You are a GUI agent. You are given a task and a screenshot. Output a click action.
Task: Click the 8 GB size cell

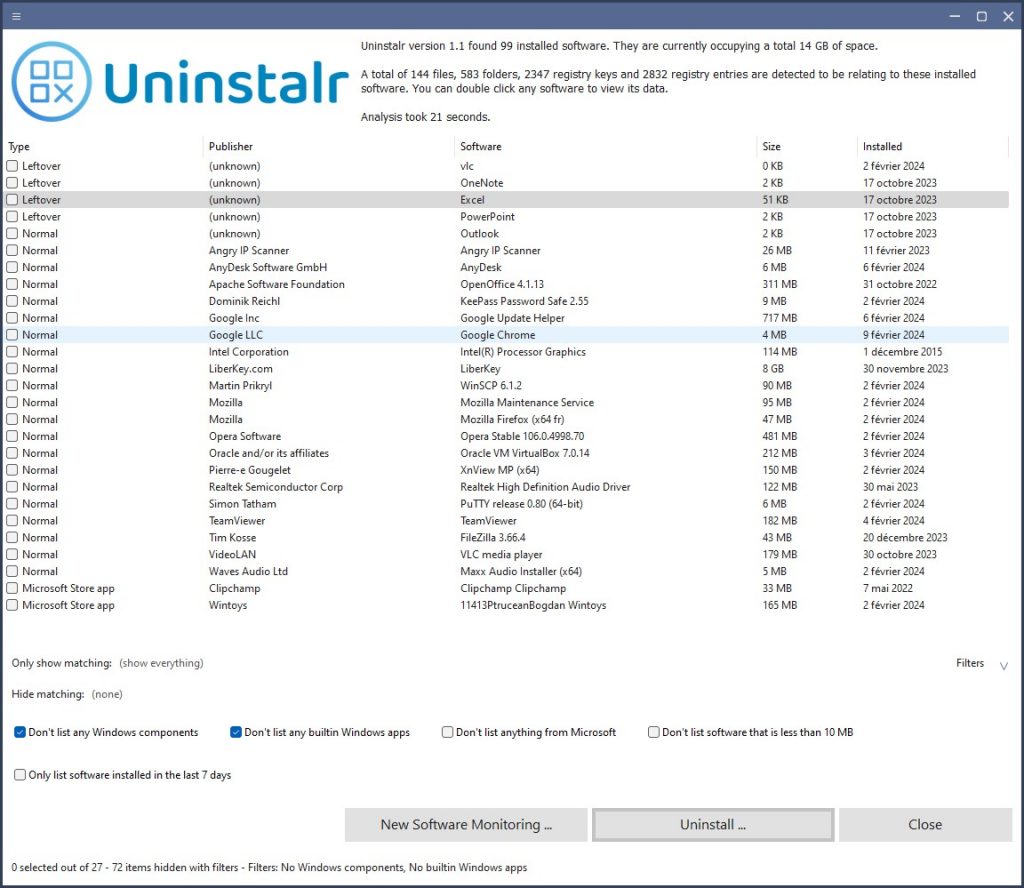click(773, 369)
